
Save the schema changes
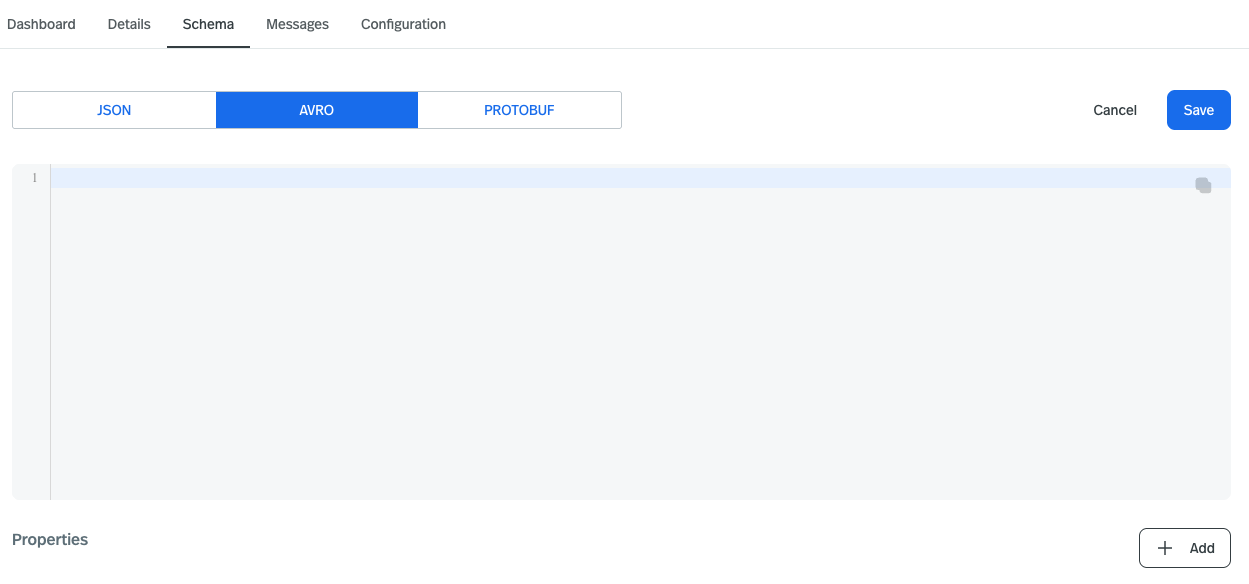click(x=1198, y=110)
